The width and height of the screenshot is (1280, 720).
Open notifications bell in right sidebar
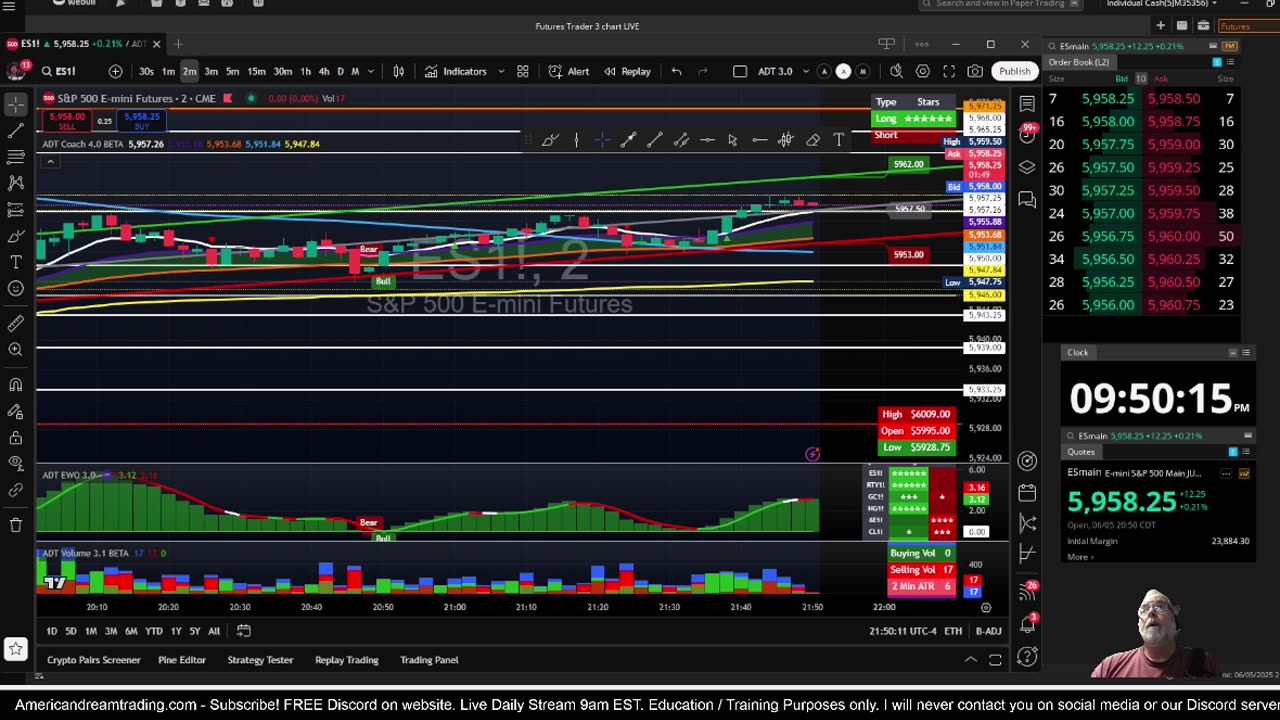click(x=1027, y=624)
